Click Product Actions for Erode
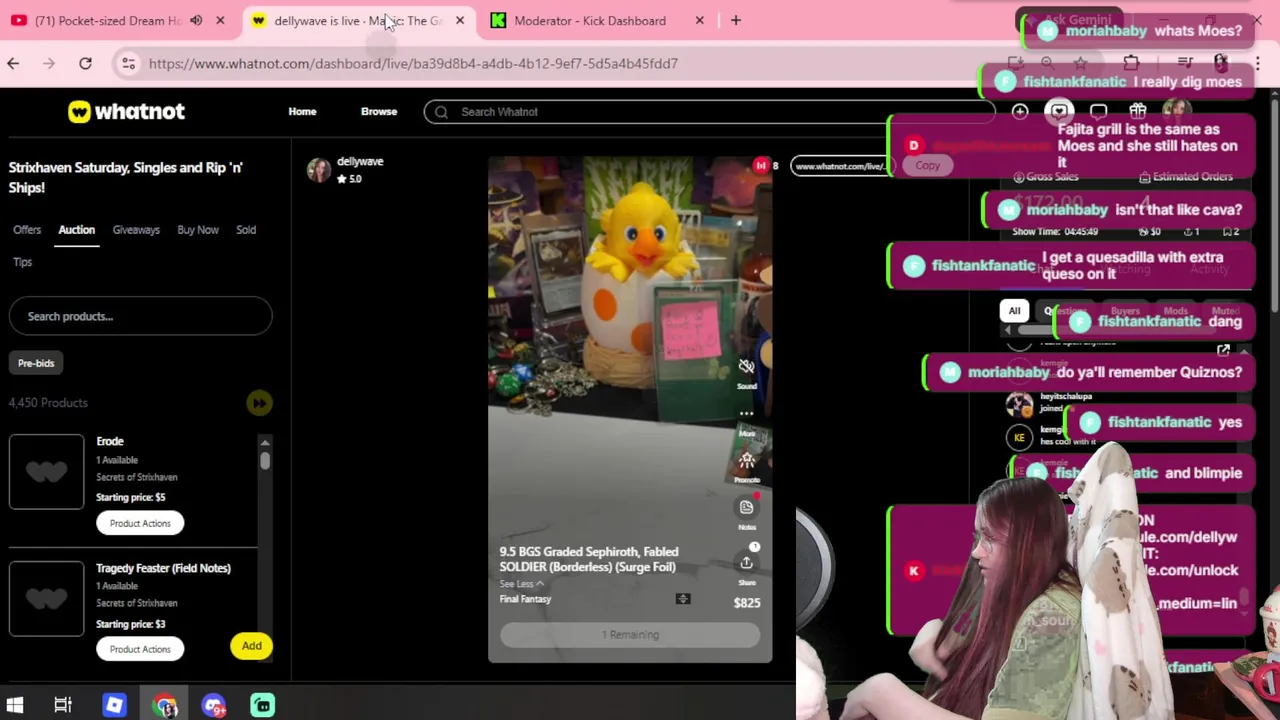The width and height of the screenshot is (1280, 720). click(x=140, y=523)
